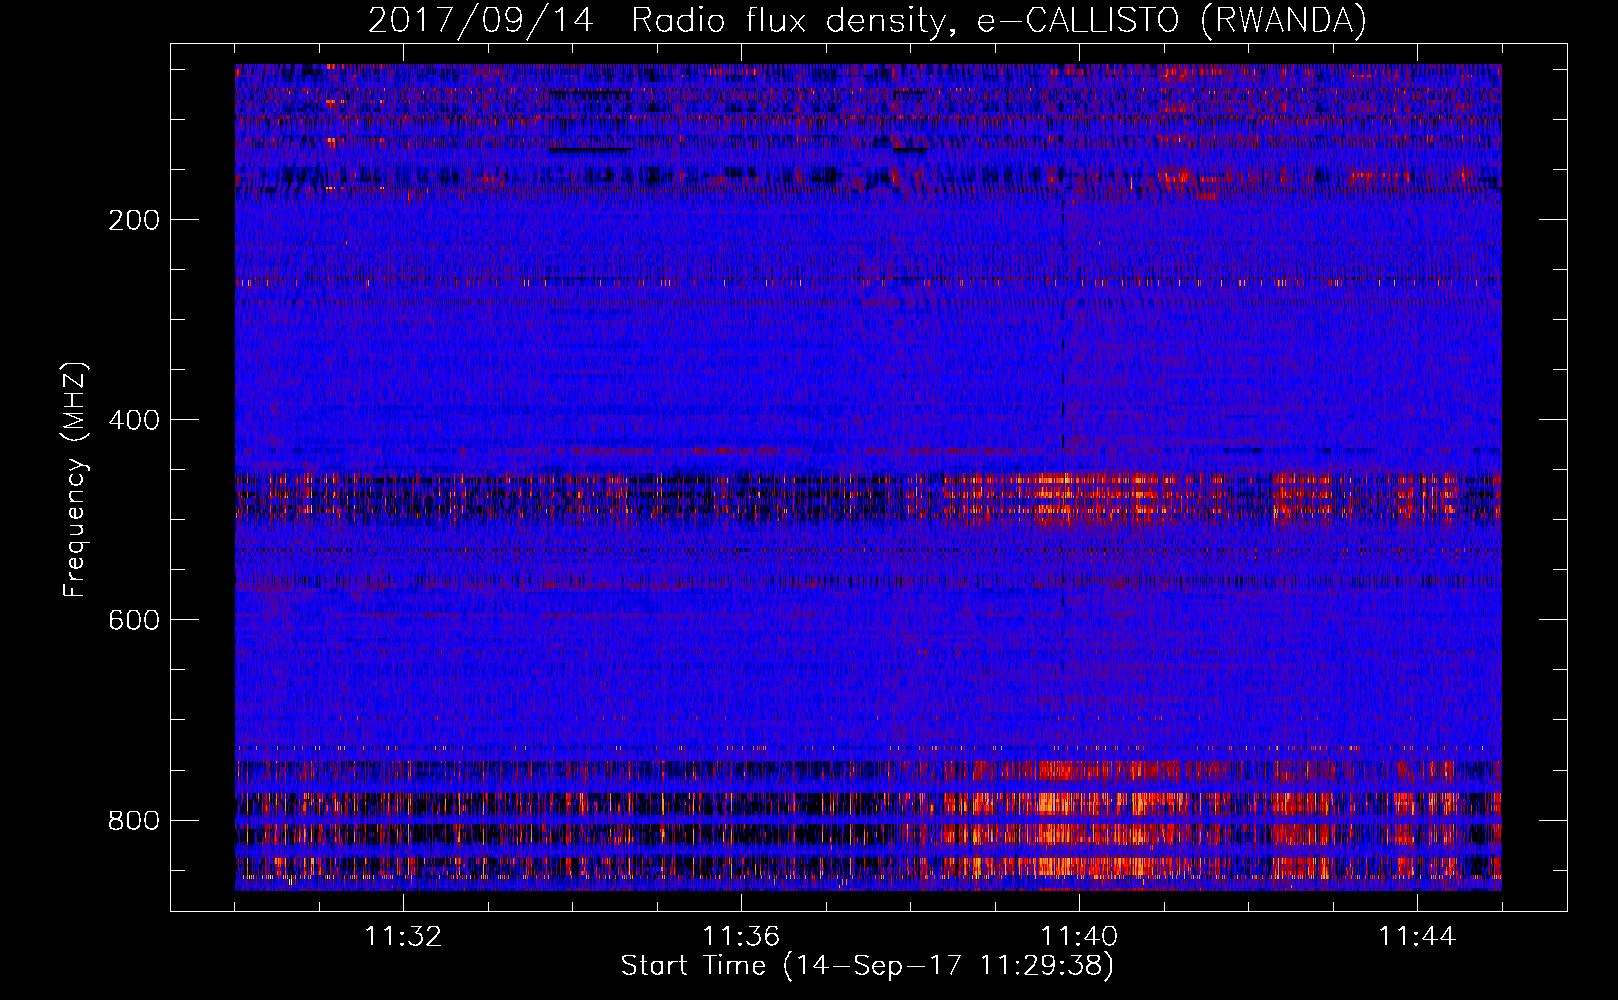This screenshot has width=1618, height=1000.
Task: Click the 11:44 time tick label
Action: [1417, 937]
